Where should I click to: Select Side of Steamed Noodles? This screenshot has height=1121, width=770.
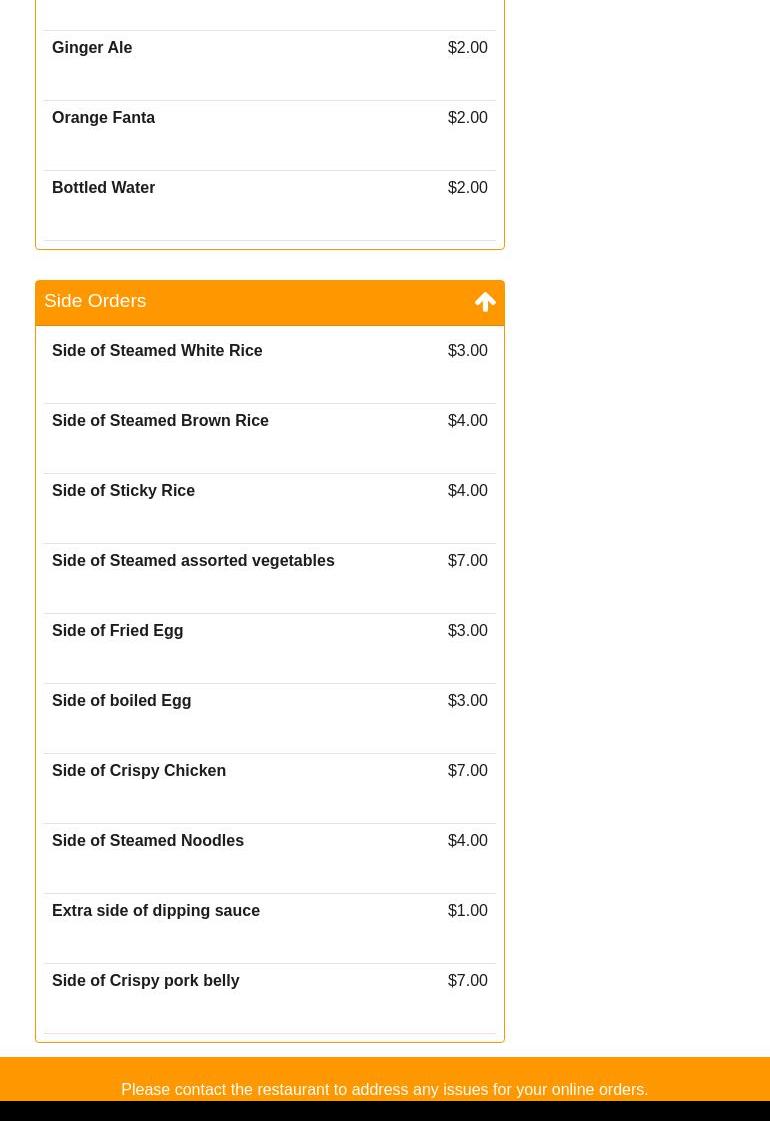coord(270,859)
